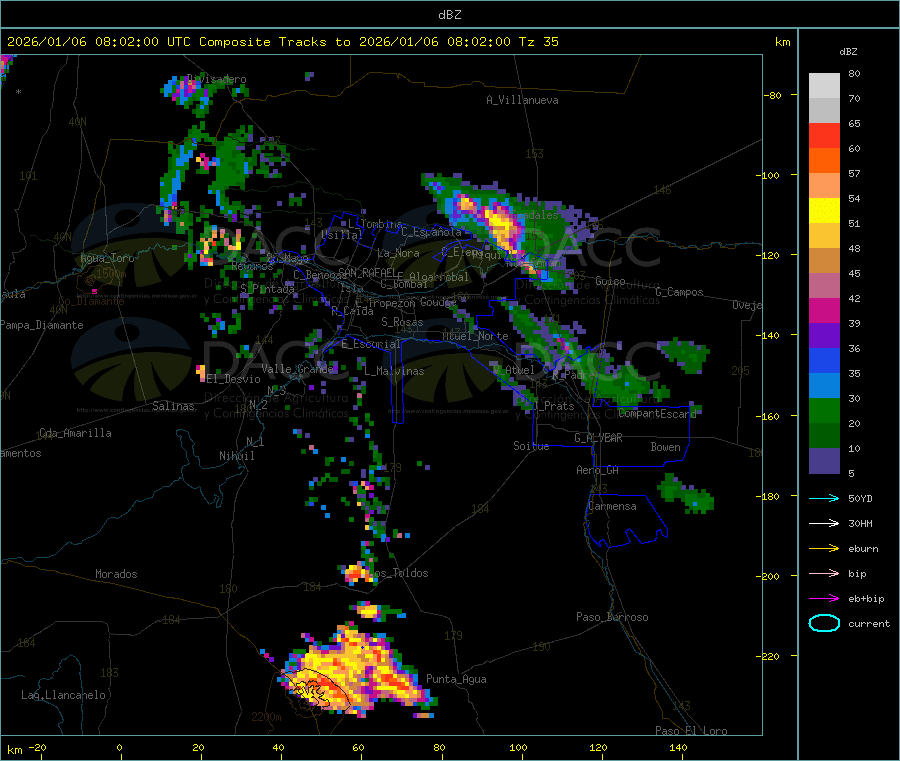Click the CompantEscard map label
900x761 pixels.
657,413
